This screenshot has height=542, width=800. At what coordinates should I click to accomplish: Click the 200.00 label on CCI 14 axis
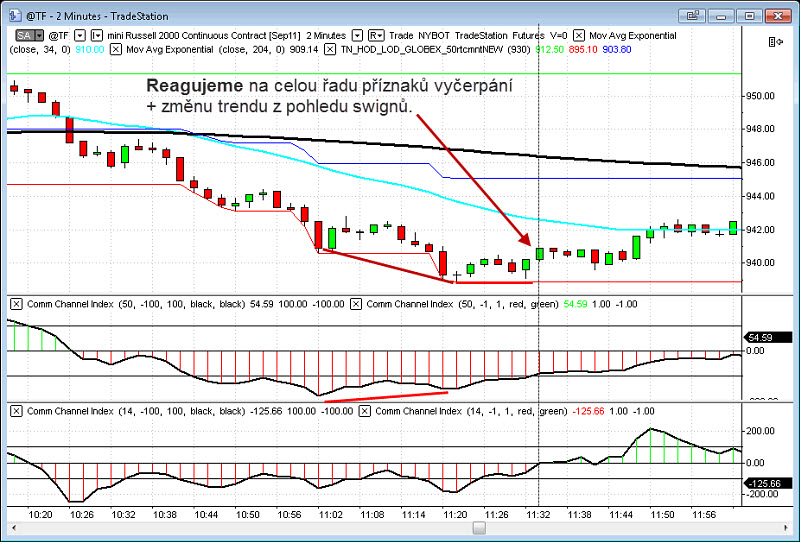click(760, 431)
